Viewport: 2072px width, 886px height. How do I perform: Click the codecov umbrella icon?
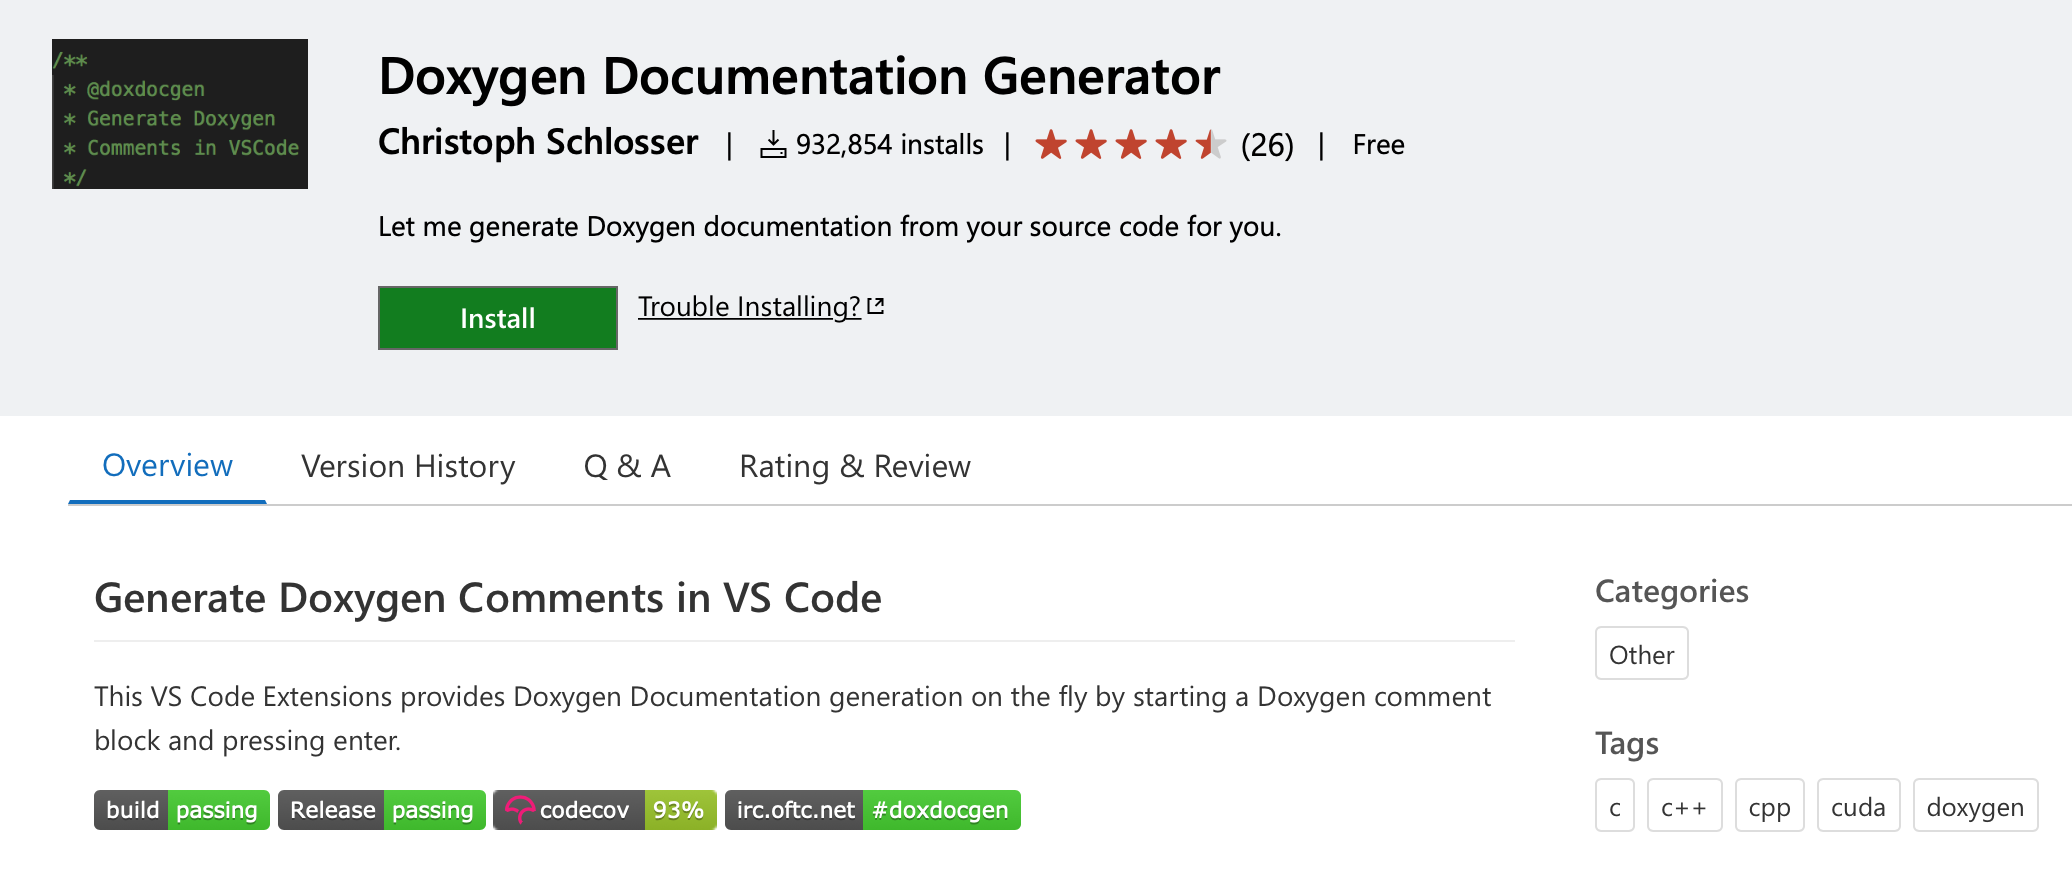[522, 810]
